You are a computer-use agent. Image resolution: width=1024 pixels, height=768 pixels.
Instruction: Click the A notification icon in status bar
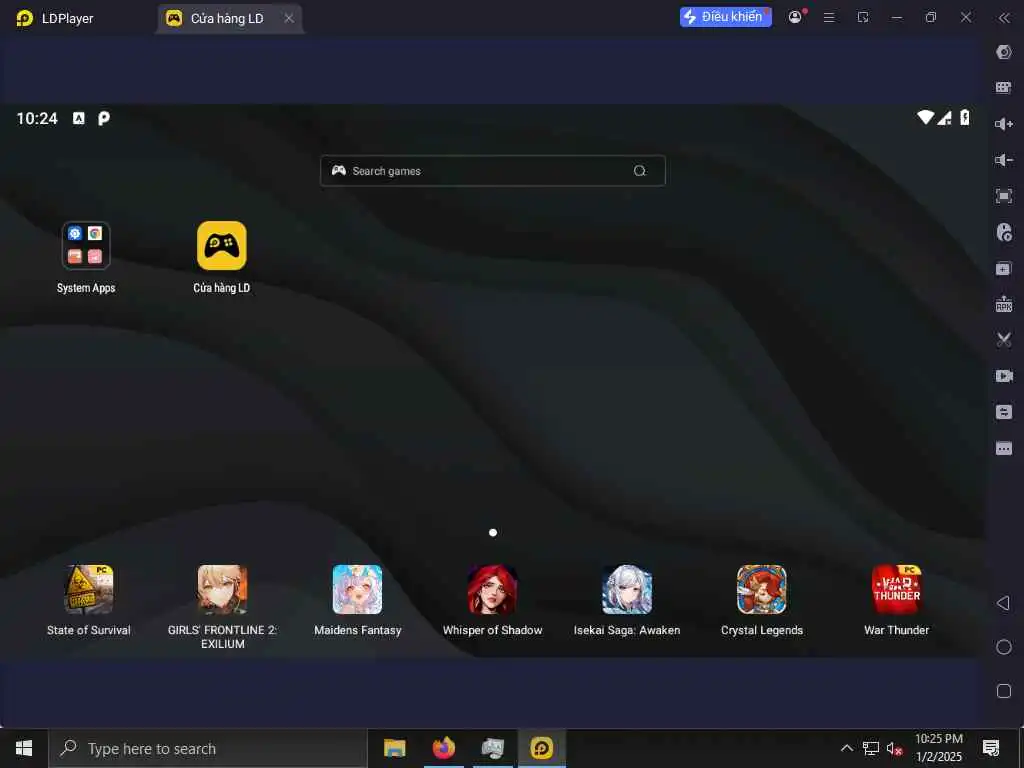tap(78, 118)
